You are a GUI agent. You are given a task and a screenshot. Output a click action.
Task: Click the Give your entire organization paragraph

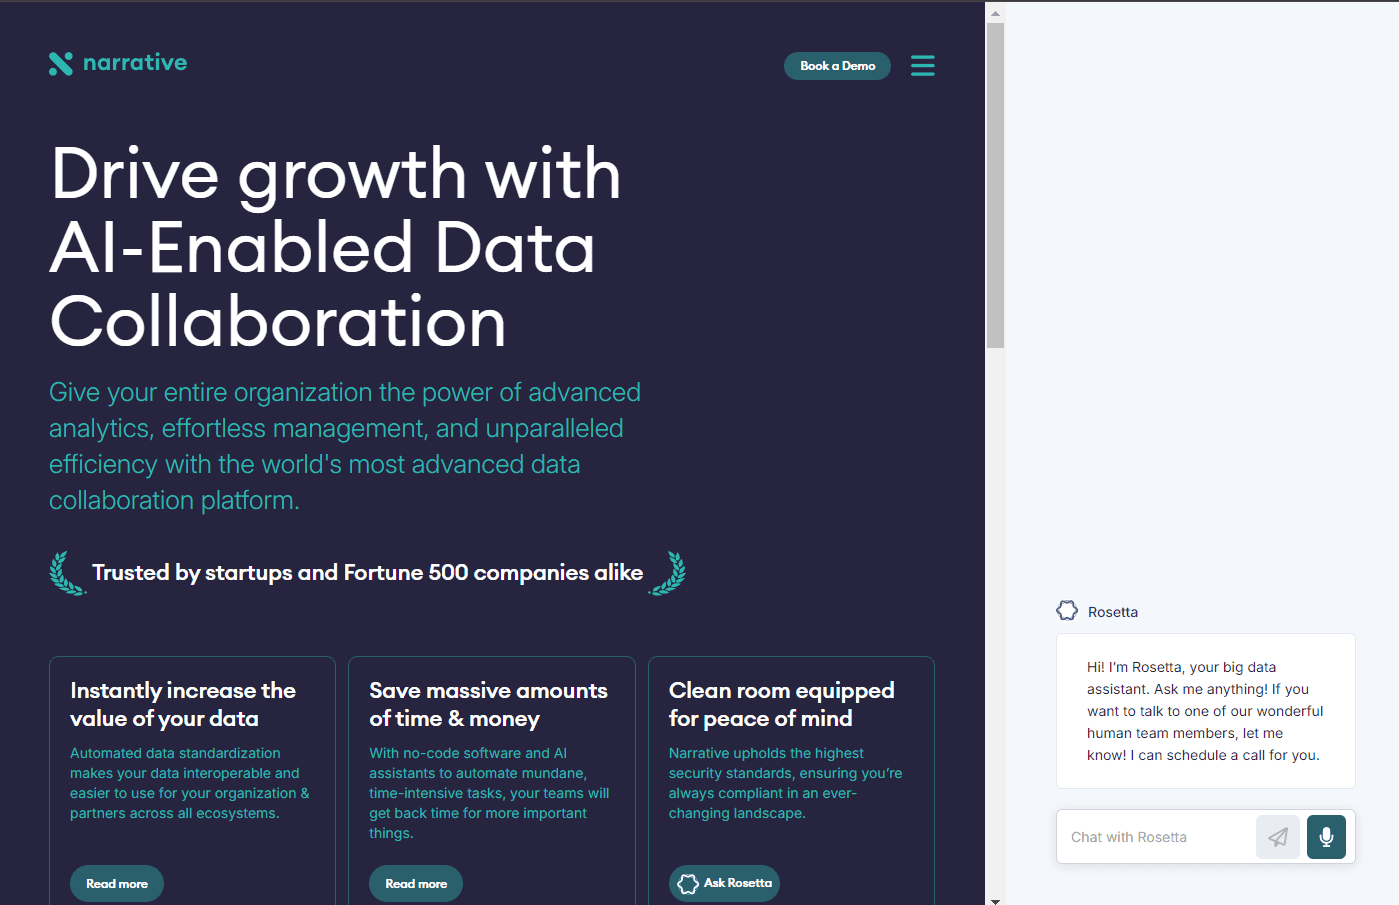tap(345, 446)
